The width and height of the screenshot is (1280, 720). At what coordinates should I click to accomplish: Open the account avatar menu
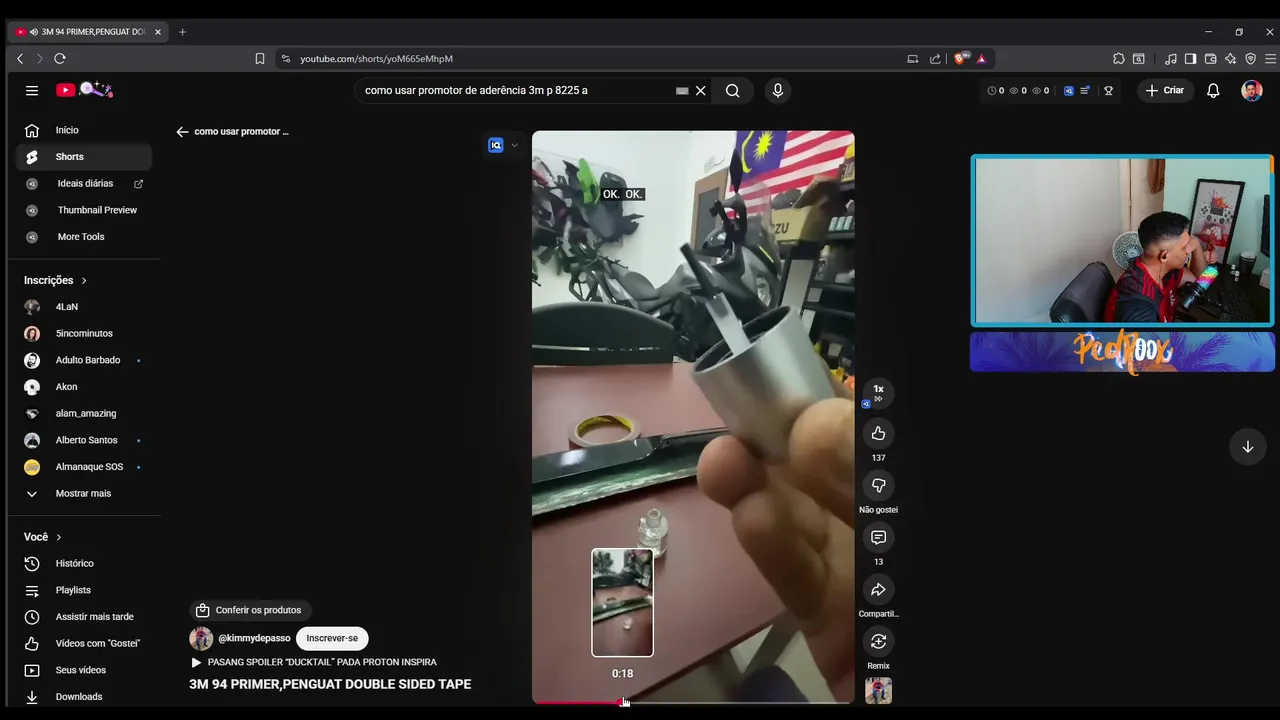point(1252,90)
